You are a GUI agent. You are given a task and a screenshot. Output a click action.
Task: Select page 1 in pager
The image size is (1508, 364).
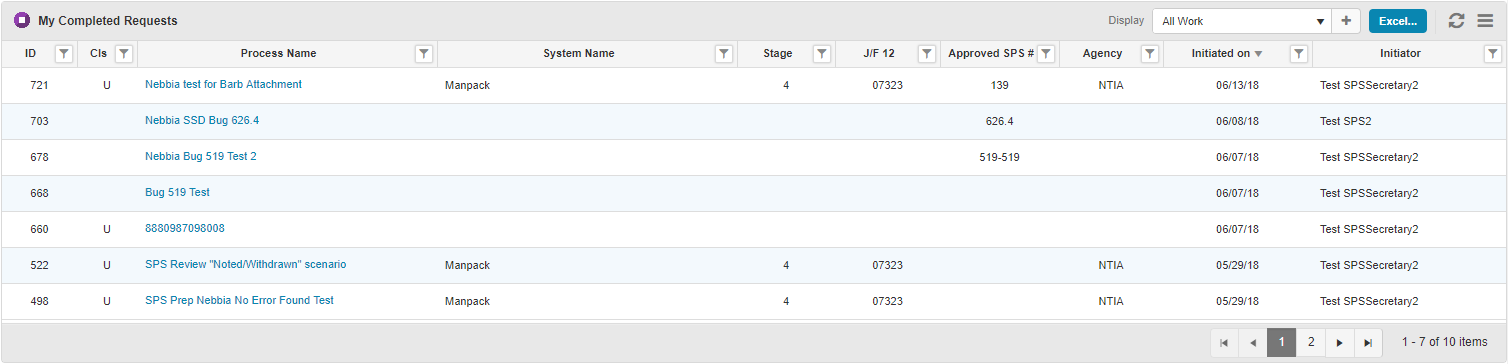(1282, 342)
